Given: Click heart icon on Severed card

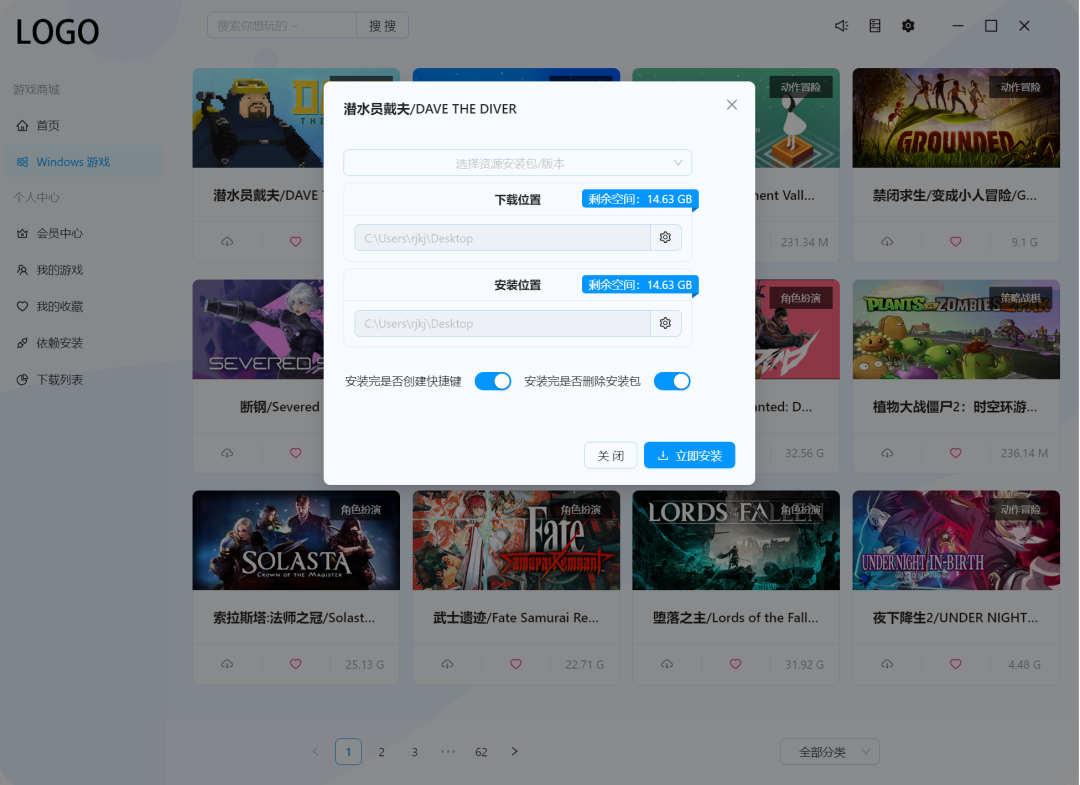Looking at the screenshot, I should pyautogui.click(x=295, y=453).
